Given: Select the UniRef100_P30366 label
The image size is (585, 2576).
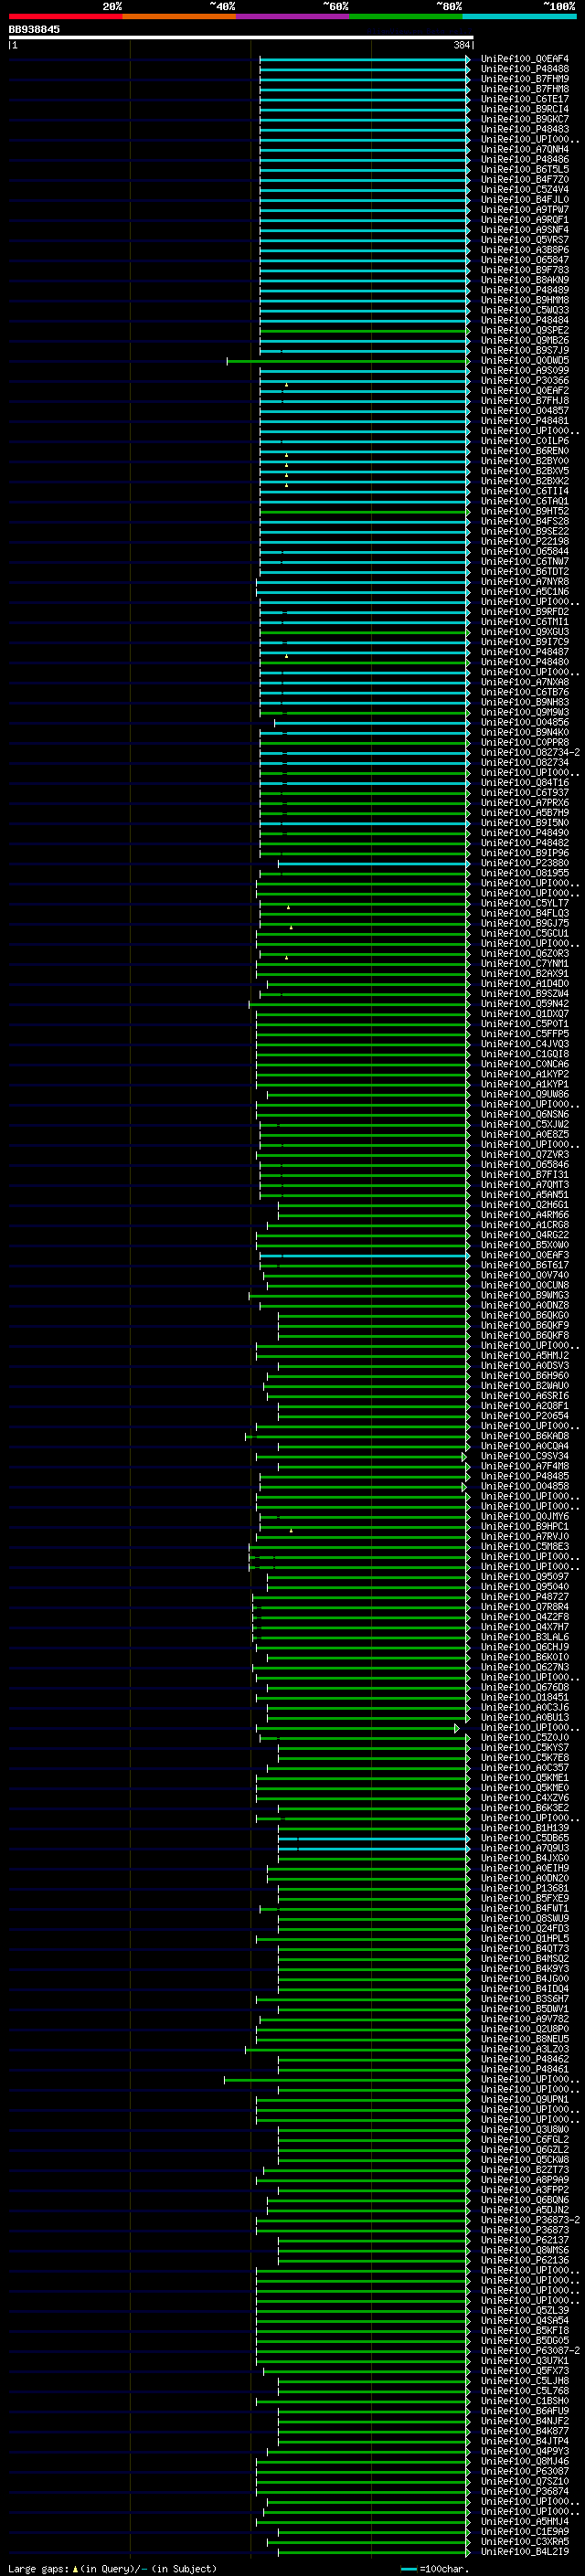Looking at the screenshot, I should (525, 381).
